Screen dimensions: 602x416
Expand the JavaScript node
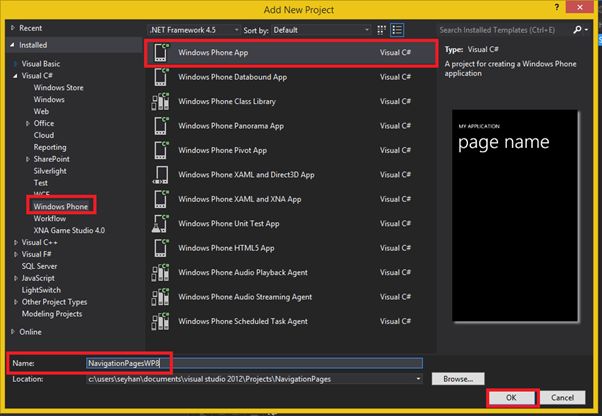15,278
